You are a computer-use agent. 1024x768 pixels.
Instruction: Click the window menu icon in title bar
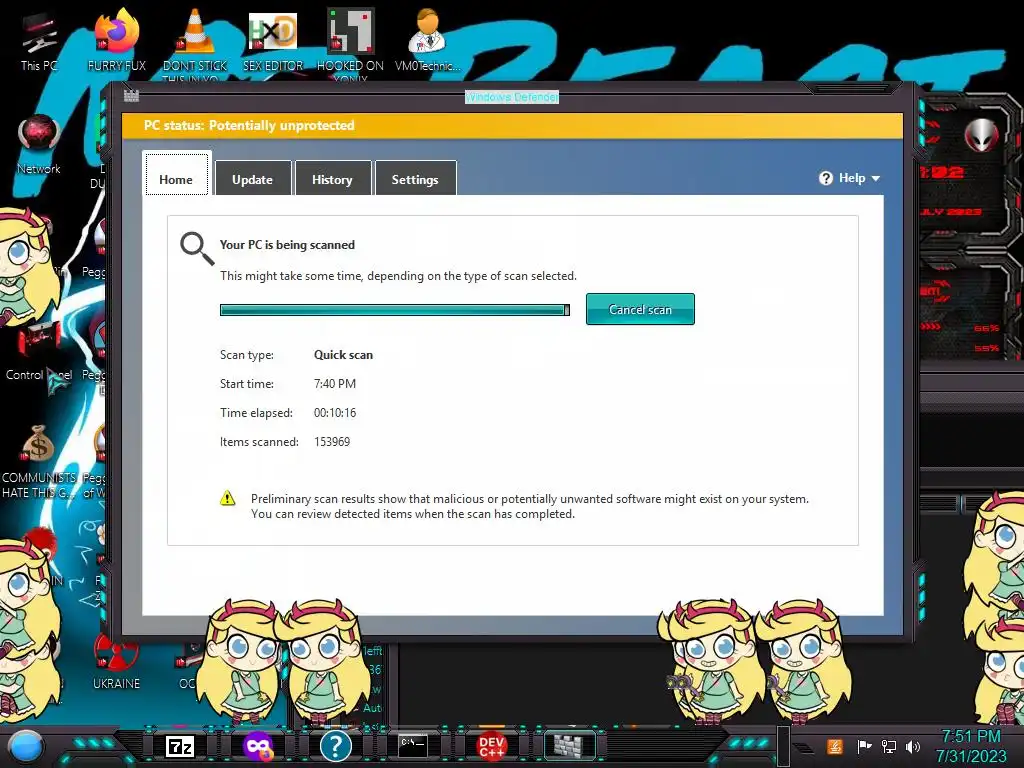(x=131, y=96)
